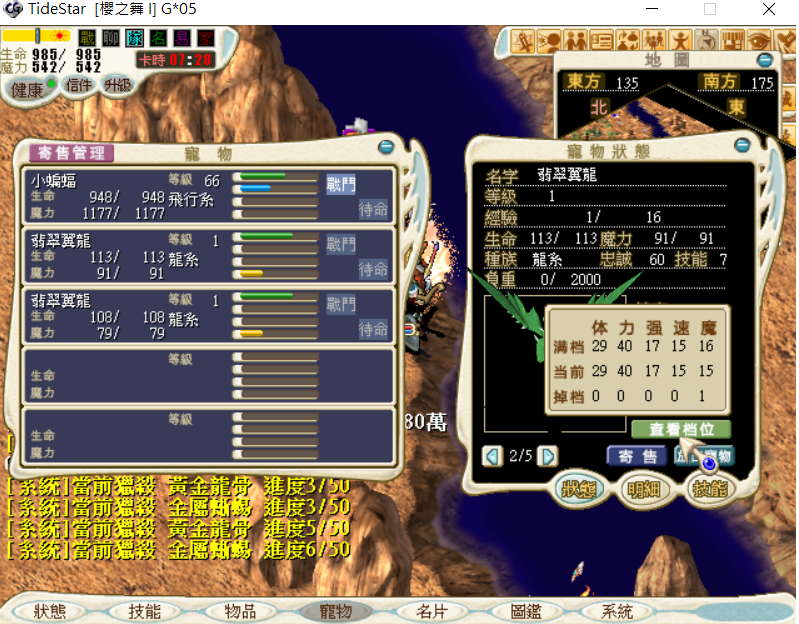The image size is (799, 624).
Task: Click the shouting-head chat action icon
Action: pyautogui.click(x=549, y=41)
